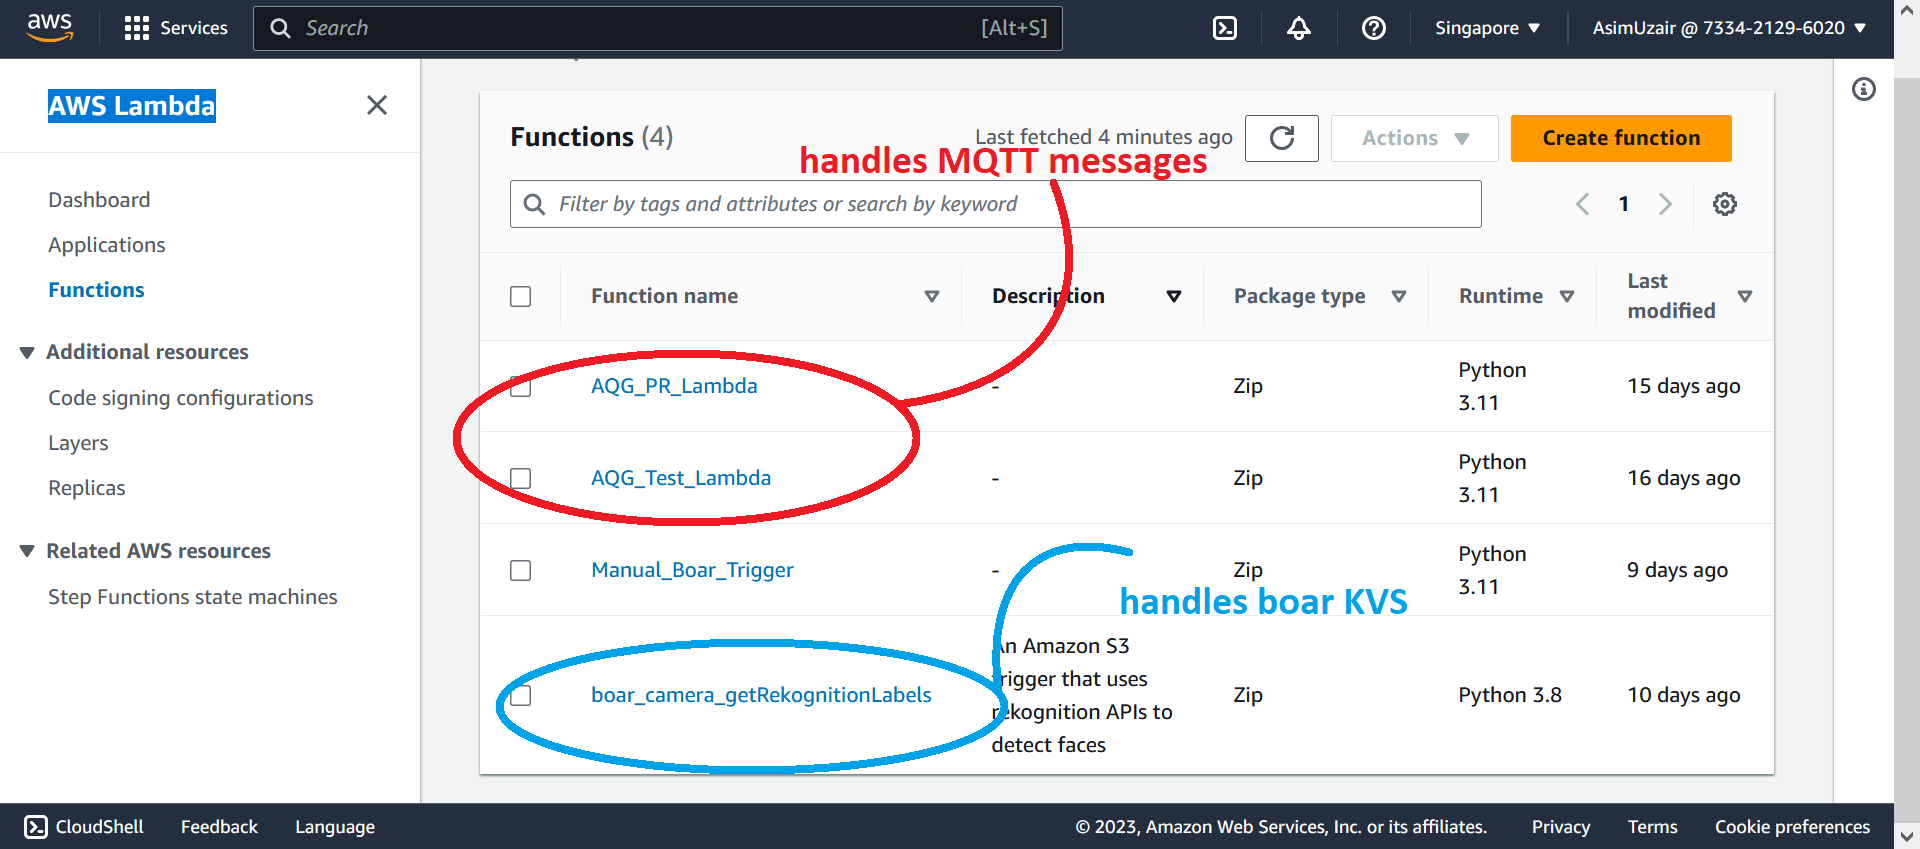
Task: Go to previous page of functions
Action: [x=1582, y=204]
